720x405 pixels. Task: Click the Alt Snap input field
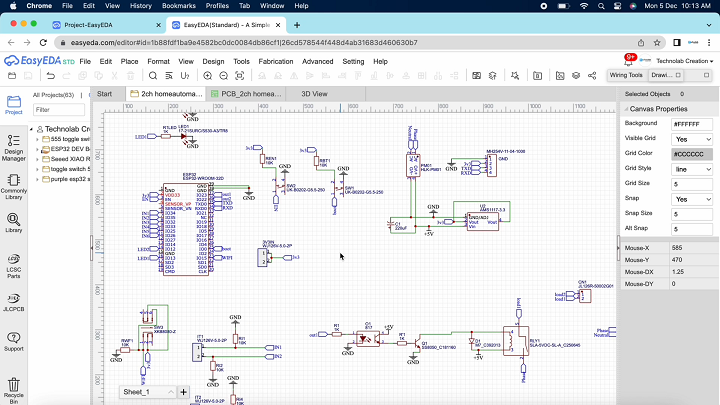(x=692, y=229)
